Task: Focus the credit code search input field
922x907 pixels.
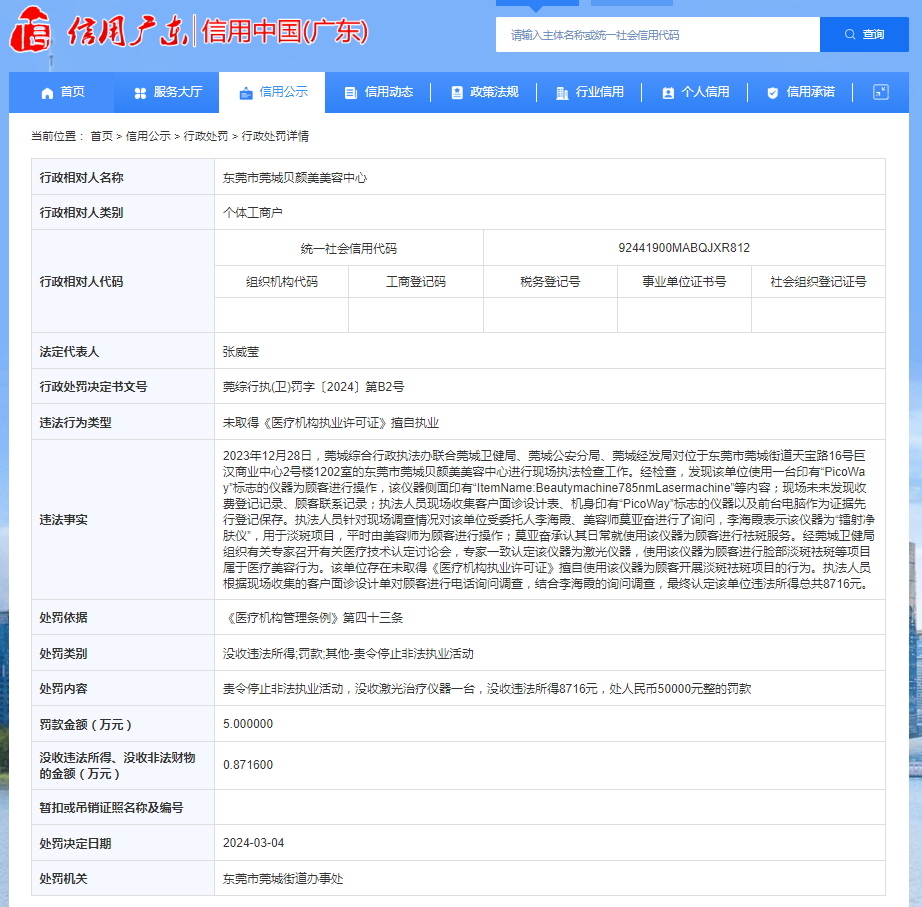Action: (x=657, y=35)
